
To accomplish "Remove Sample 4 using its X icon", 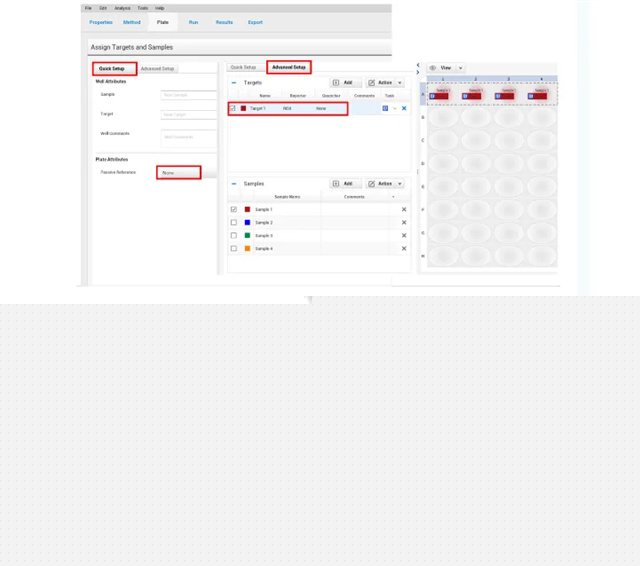I will point(404,248).
